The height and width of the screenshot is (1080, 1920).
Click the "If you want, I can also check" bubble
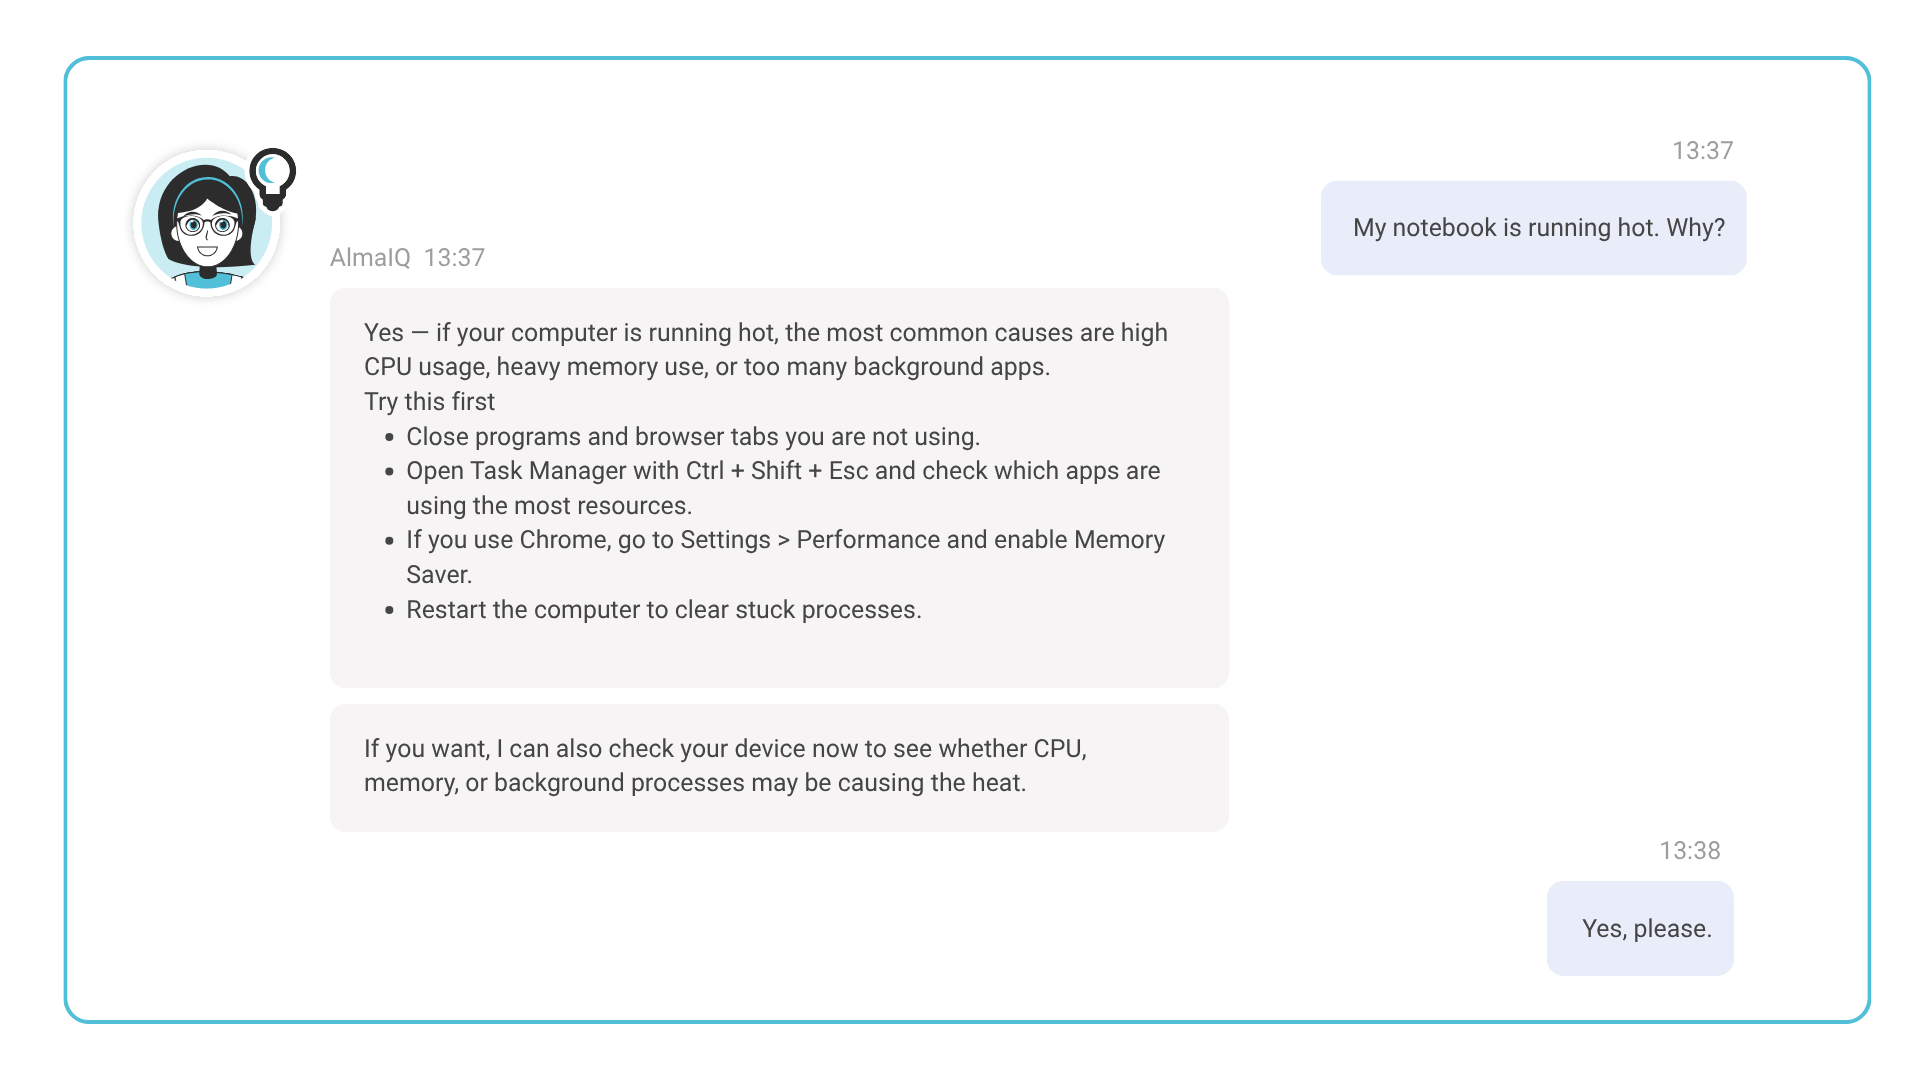pyautogui.click(x=779, y=767)
